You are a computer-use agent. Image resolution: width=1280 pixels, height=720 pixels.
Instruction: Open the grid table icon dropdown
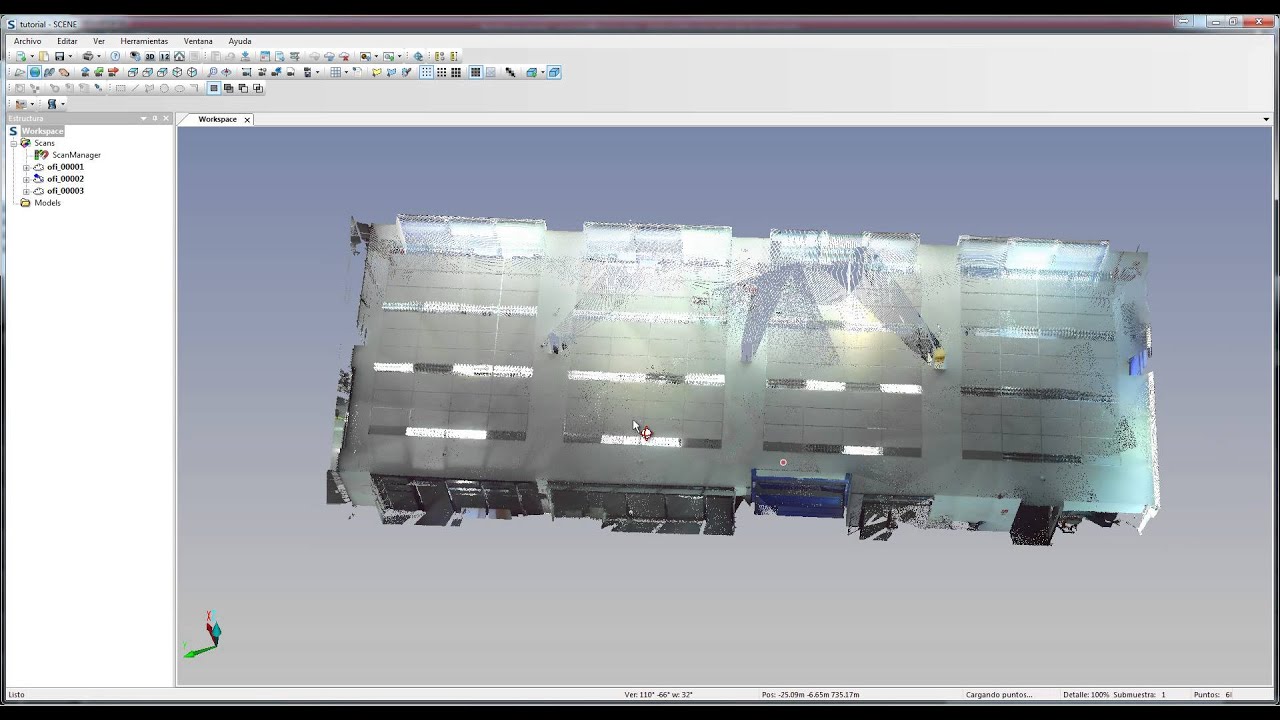click(346, 72)
